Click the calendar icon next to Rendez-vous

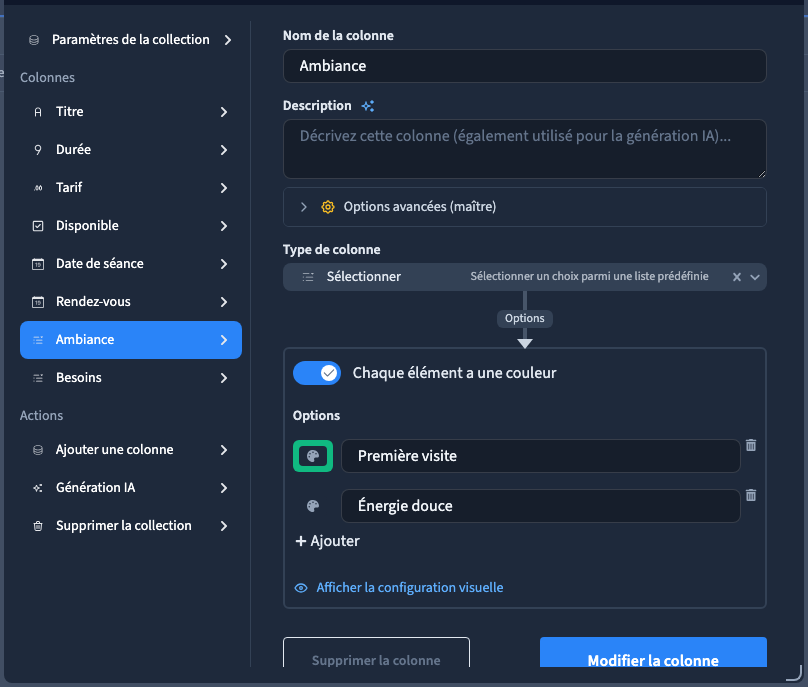click(x=38, y=302)
